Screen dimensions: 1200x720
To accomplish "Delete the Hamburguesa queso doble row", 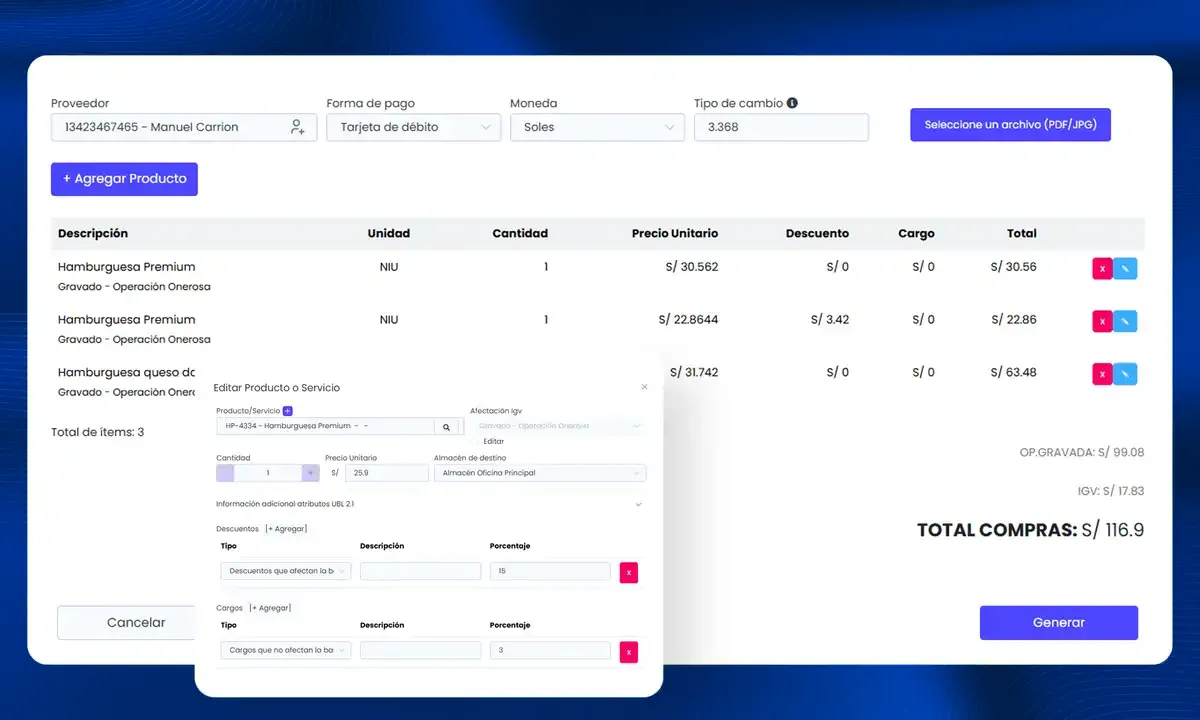I will (1102, 374).
